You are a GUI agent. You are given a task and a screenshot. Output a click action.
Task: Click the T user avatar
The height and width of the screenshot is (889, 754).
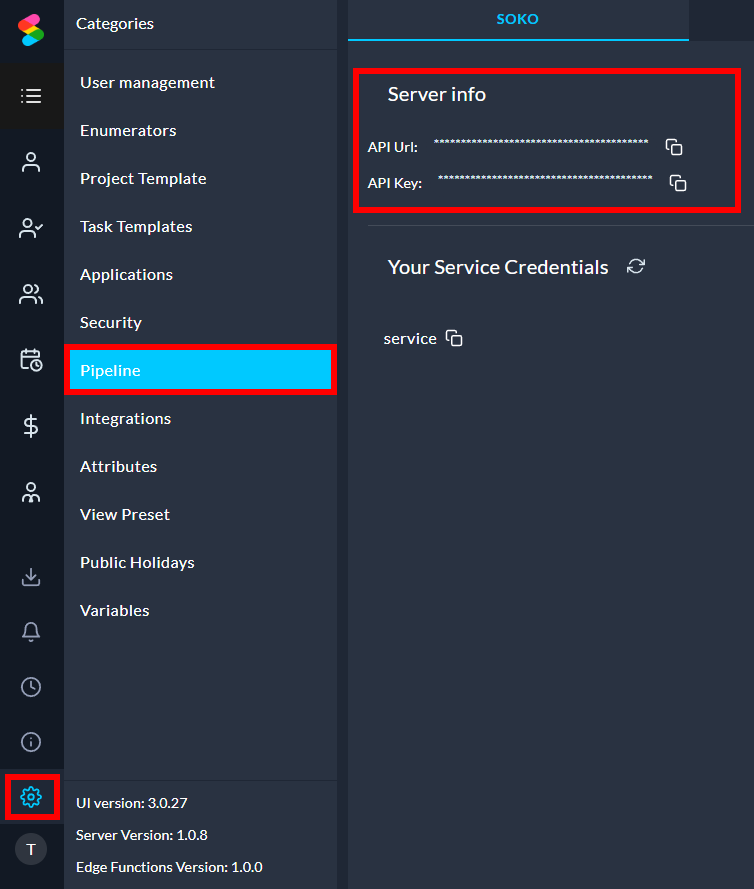pyautogui.click(x=31, y=849)
